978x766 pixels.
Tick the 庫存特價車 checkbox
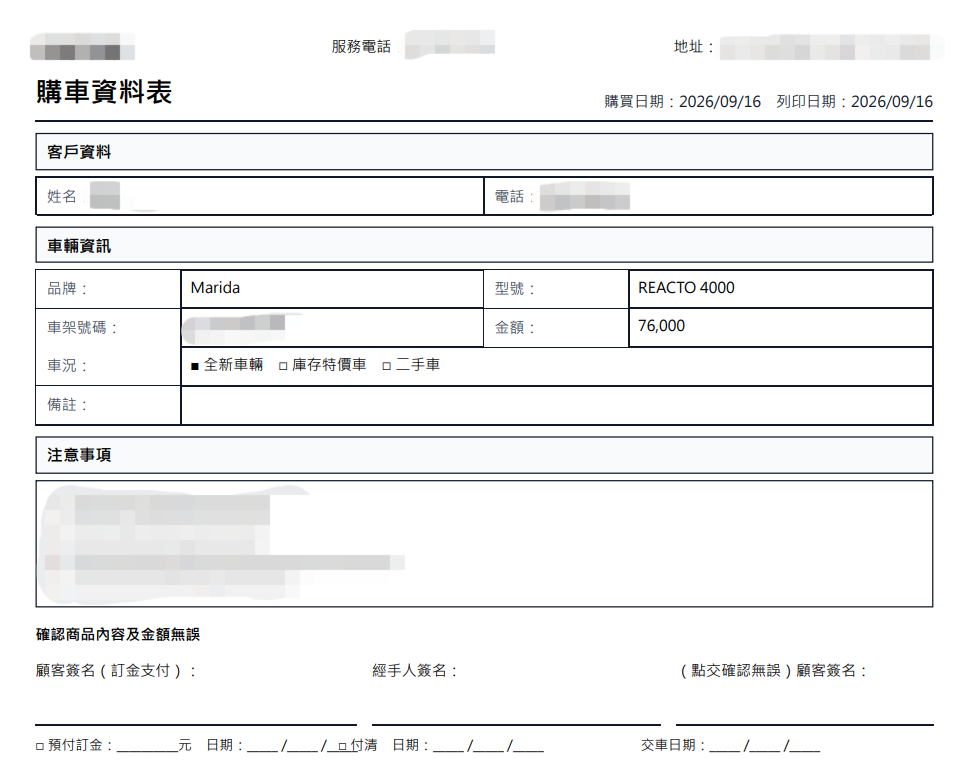click(283, 366)
